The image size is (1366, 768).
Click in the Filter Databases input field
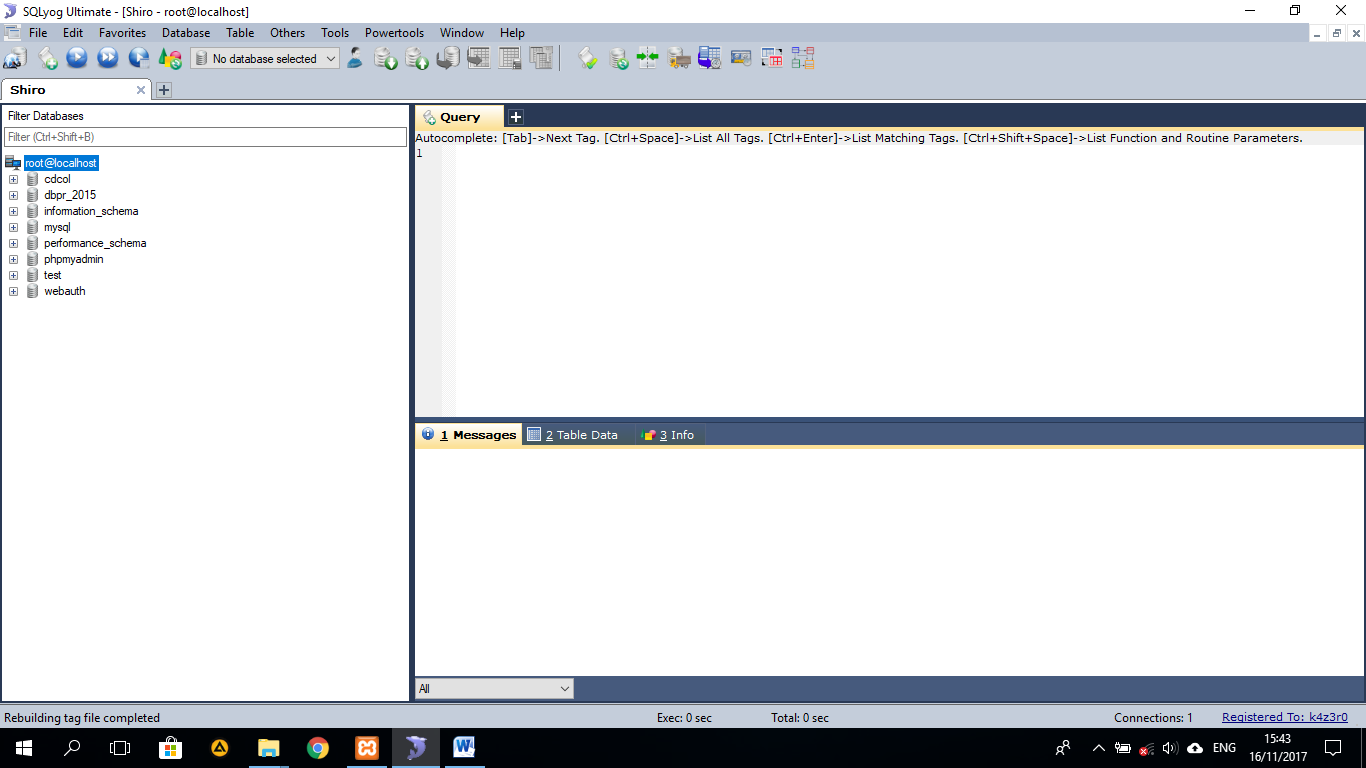[x=205, y=137]
